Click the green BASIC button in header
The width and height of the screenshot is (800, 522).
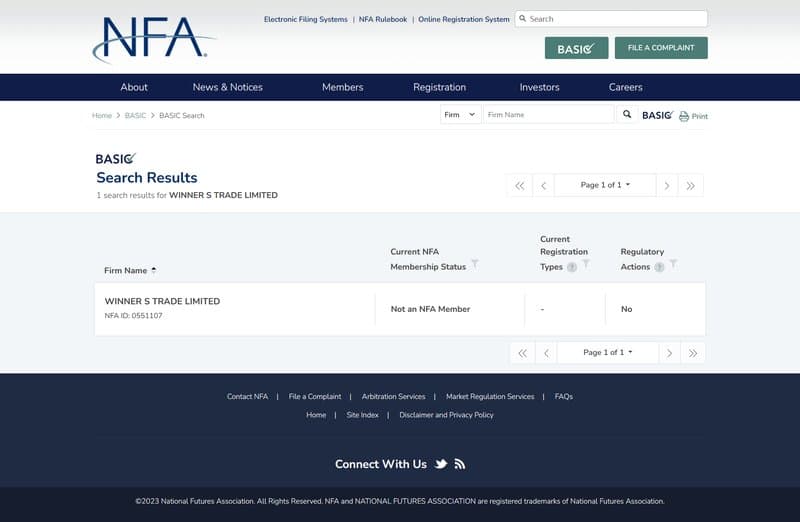[577, 48]
